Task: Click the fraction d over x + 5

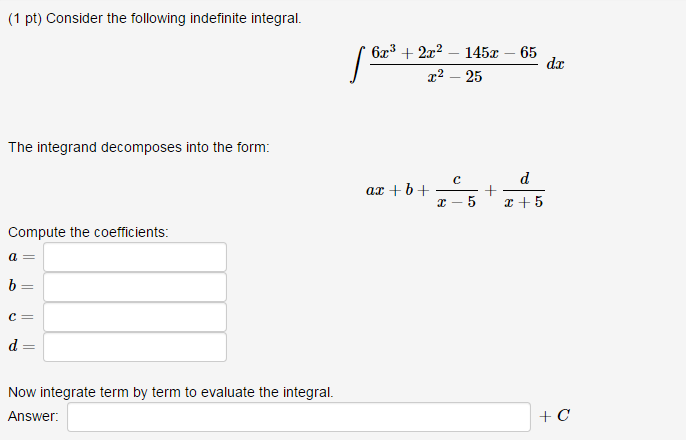Action: pos(524,190)
